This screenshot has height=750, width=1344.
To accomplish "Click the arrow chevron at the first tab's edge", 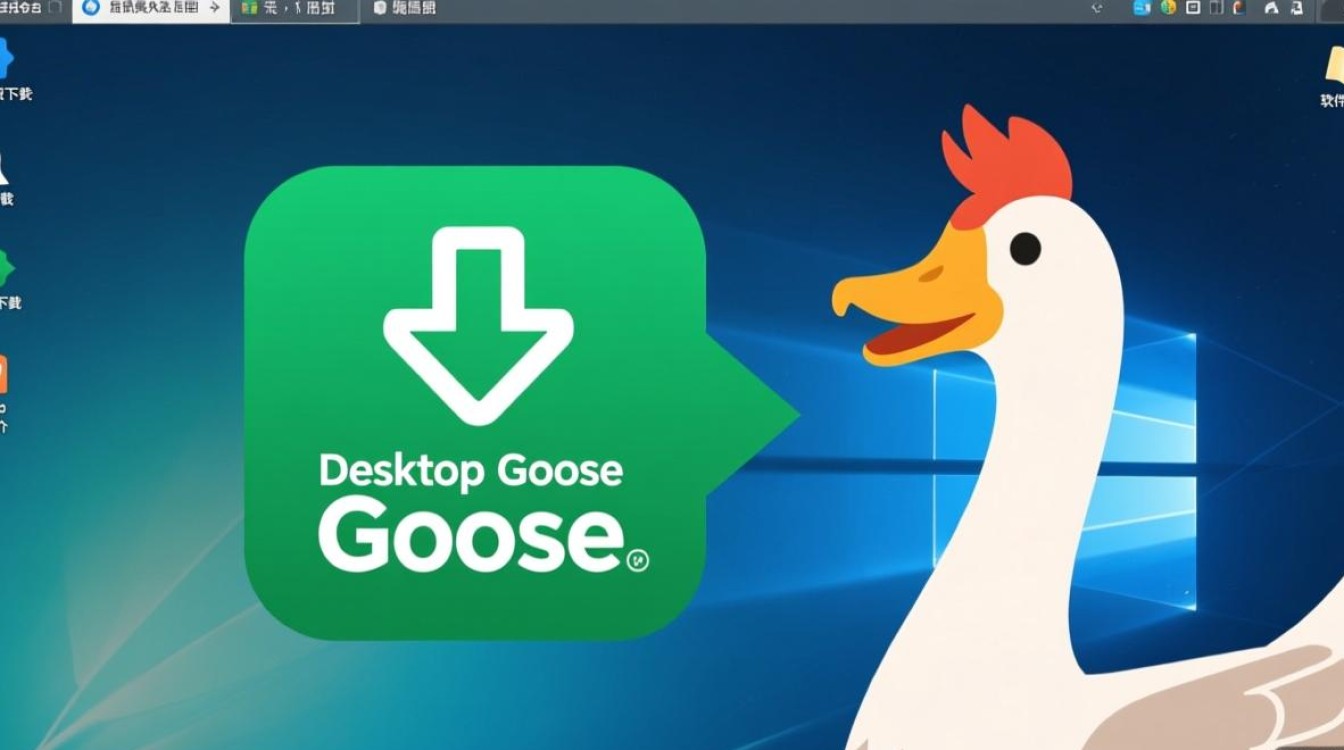I will [213, 8].
